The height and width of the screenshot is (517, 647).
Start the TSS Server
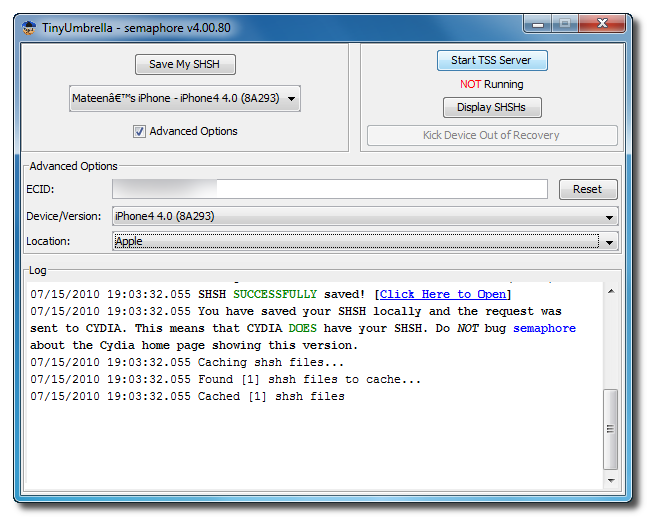pyautogui.click(x=492, y=60)
